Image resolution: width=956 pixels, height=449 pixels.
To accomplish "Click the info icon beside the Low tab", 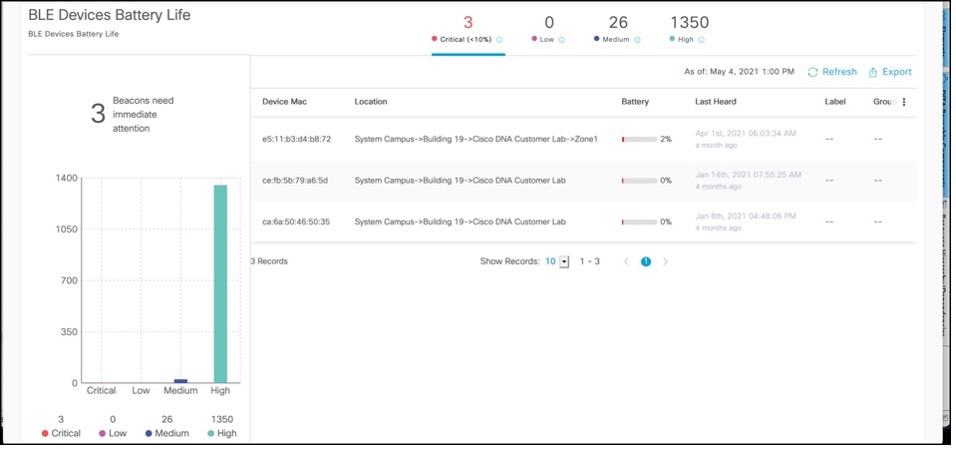I will pos(562,40).
